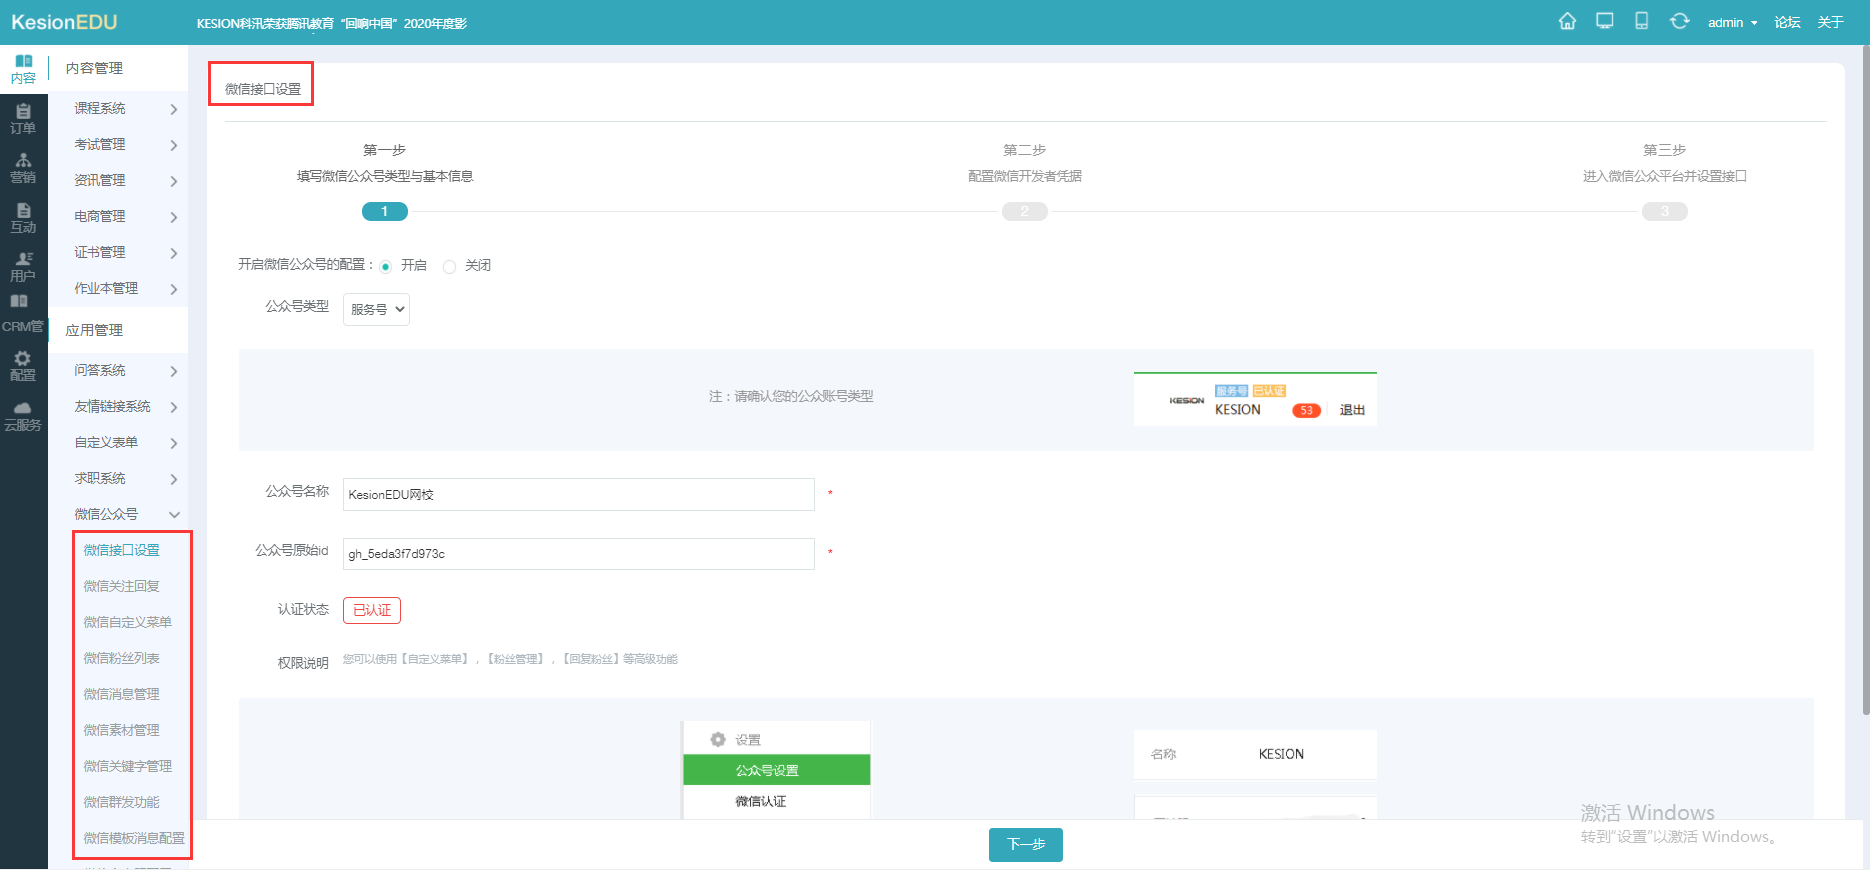Image resolution: width=1870 pixels, height=873 pixels.
Task: Open the 用户 sidebar section
Action: [23, 267]
